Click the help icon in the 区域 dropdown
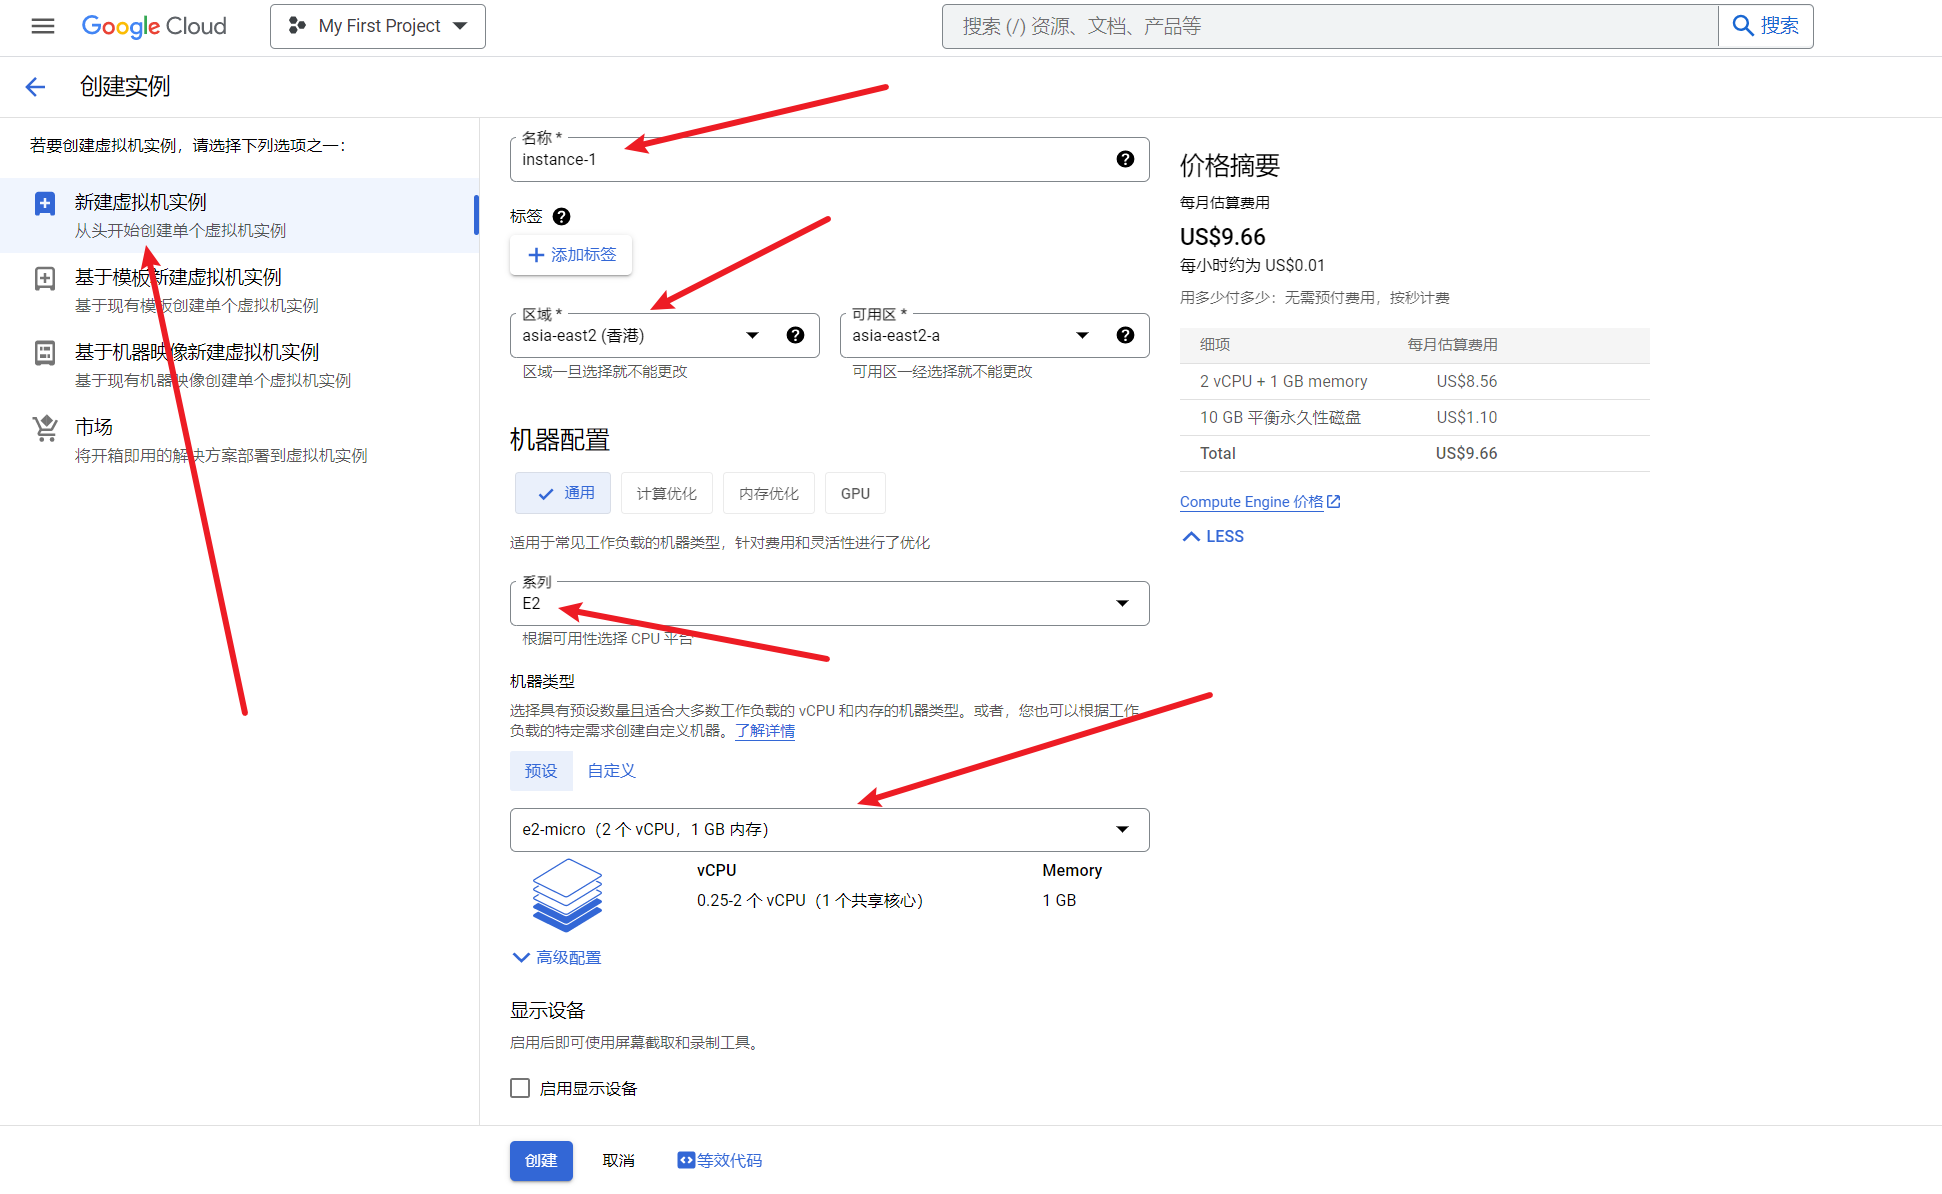The height and width of the screenshot is (1194, 1942). (x=795, y=336)
